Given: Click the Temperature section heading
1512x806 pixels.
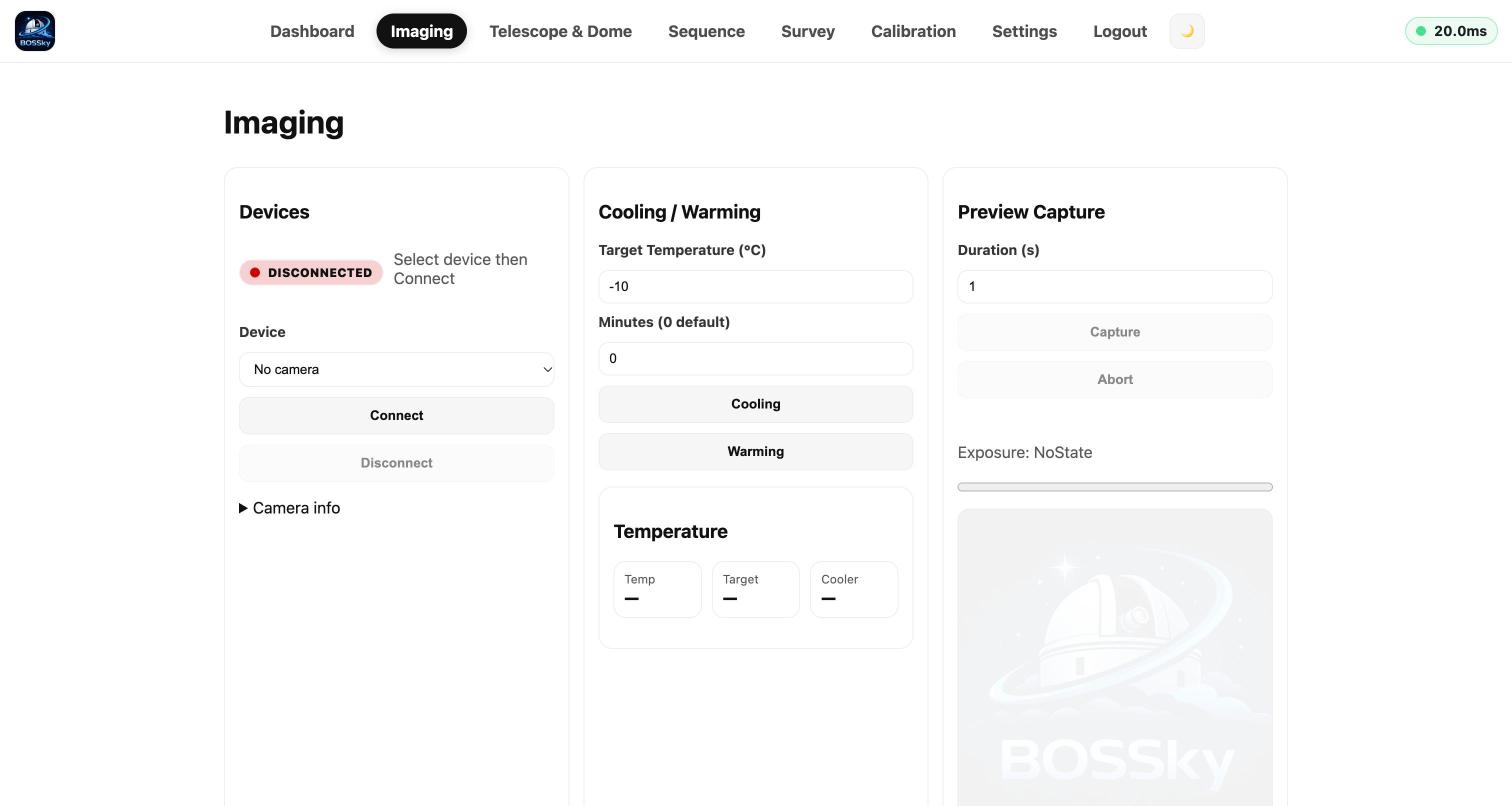Looking at the screenshot, I should [x=670, y=532].
